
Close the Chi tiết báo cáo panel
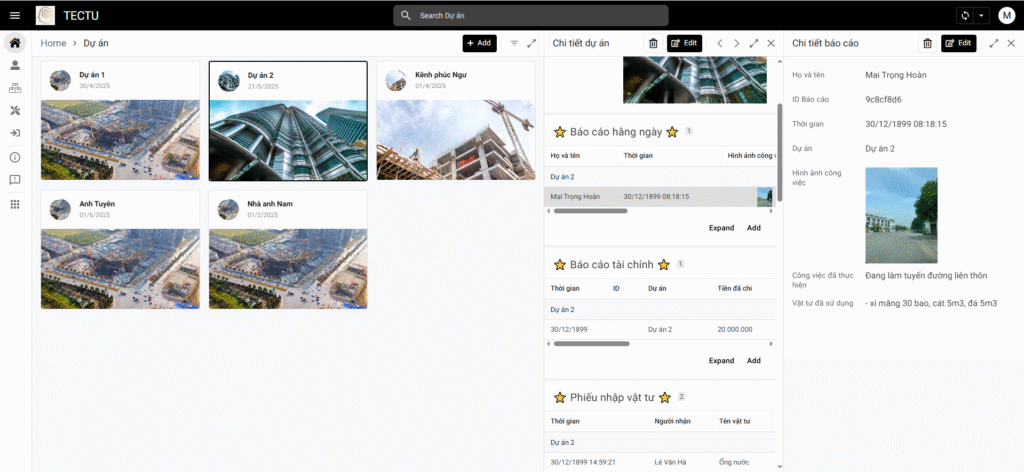1011,44
